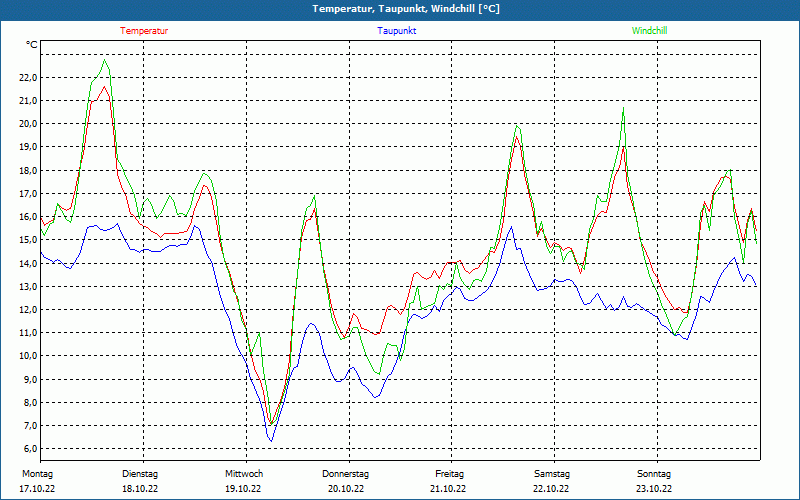800x500 pixels.
Task: Select the 15,0 y-axis value
Action: [29, 240]
